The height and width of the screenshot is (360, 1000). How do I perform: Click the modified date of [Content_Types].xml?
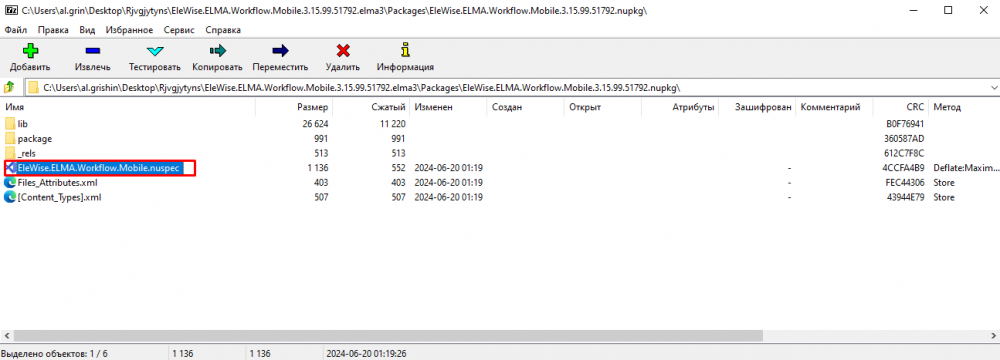pyautogui.click(x=448, y=197)
